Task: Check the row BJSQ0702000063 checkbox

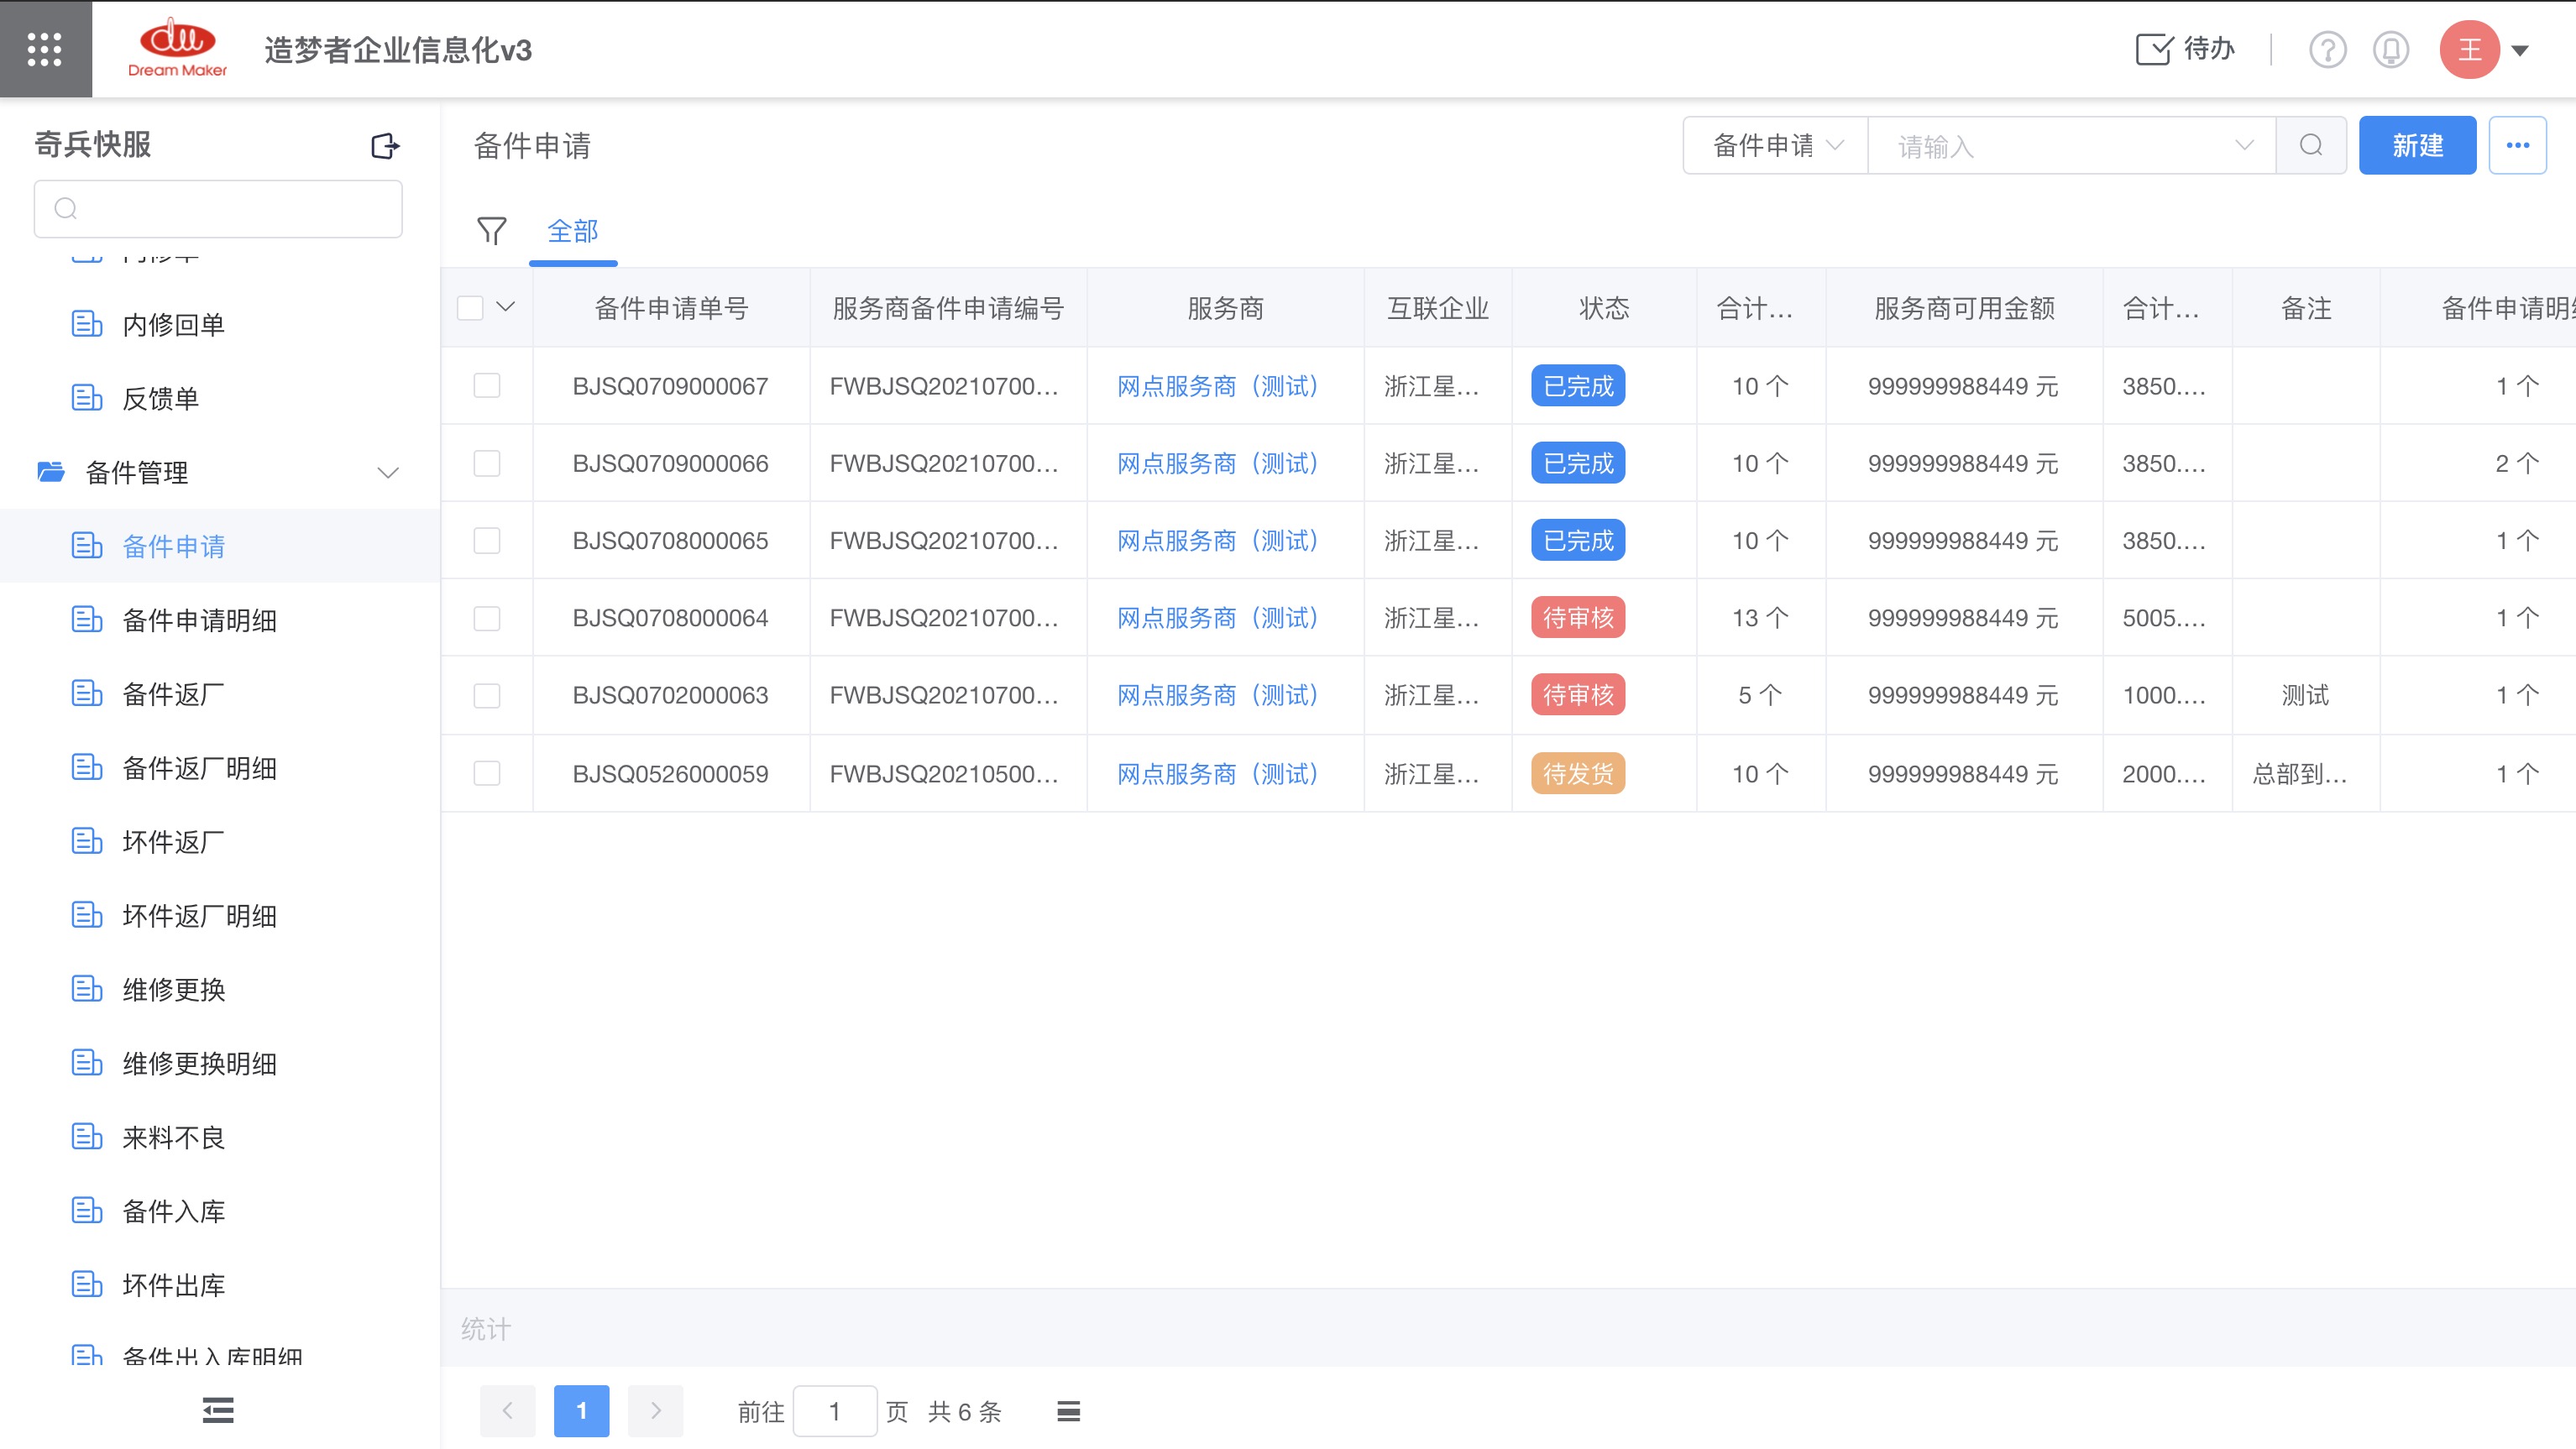Action: point(487,695)
